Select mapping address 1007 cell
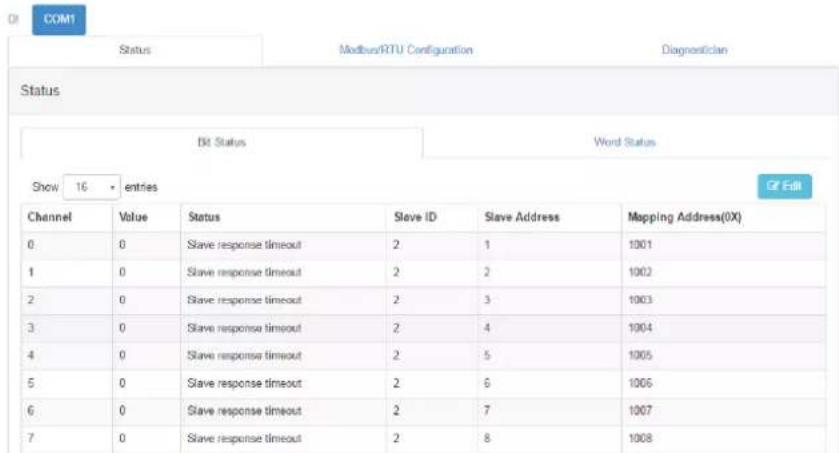Image resolution: width=839 pixels, height=453 pixels. (x=723, y=411)
